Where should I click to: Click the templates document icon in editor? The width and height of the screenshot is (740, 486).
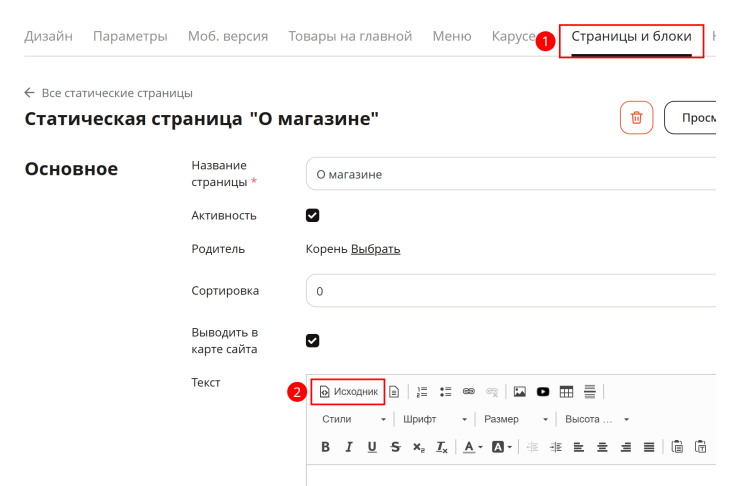[x=394, y=392]
